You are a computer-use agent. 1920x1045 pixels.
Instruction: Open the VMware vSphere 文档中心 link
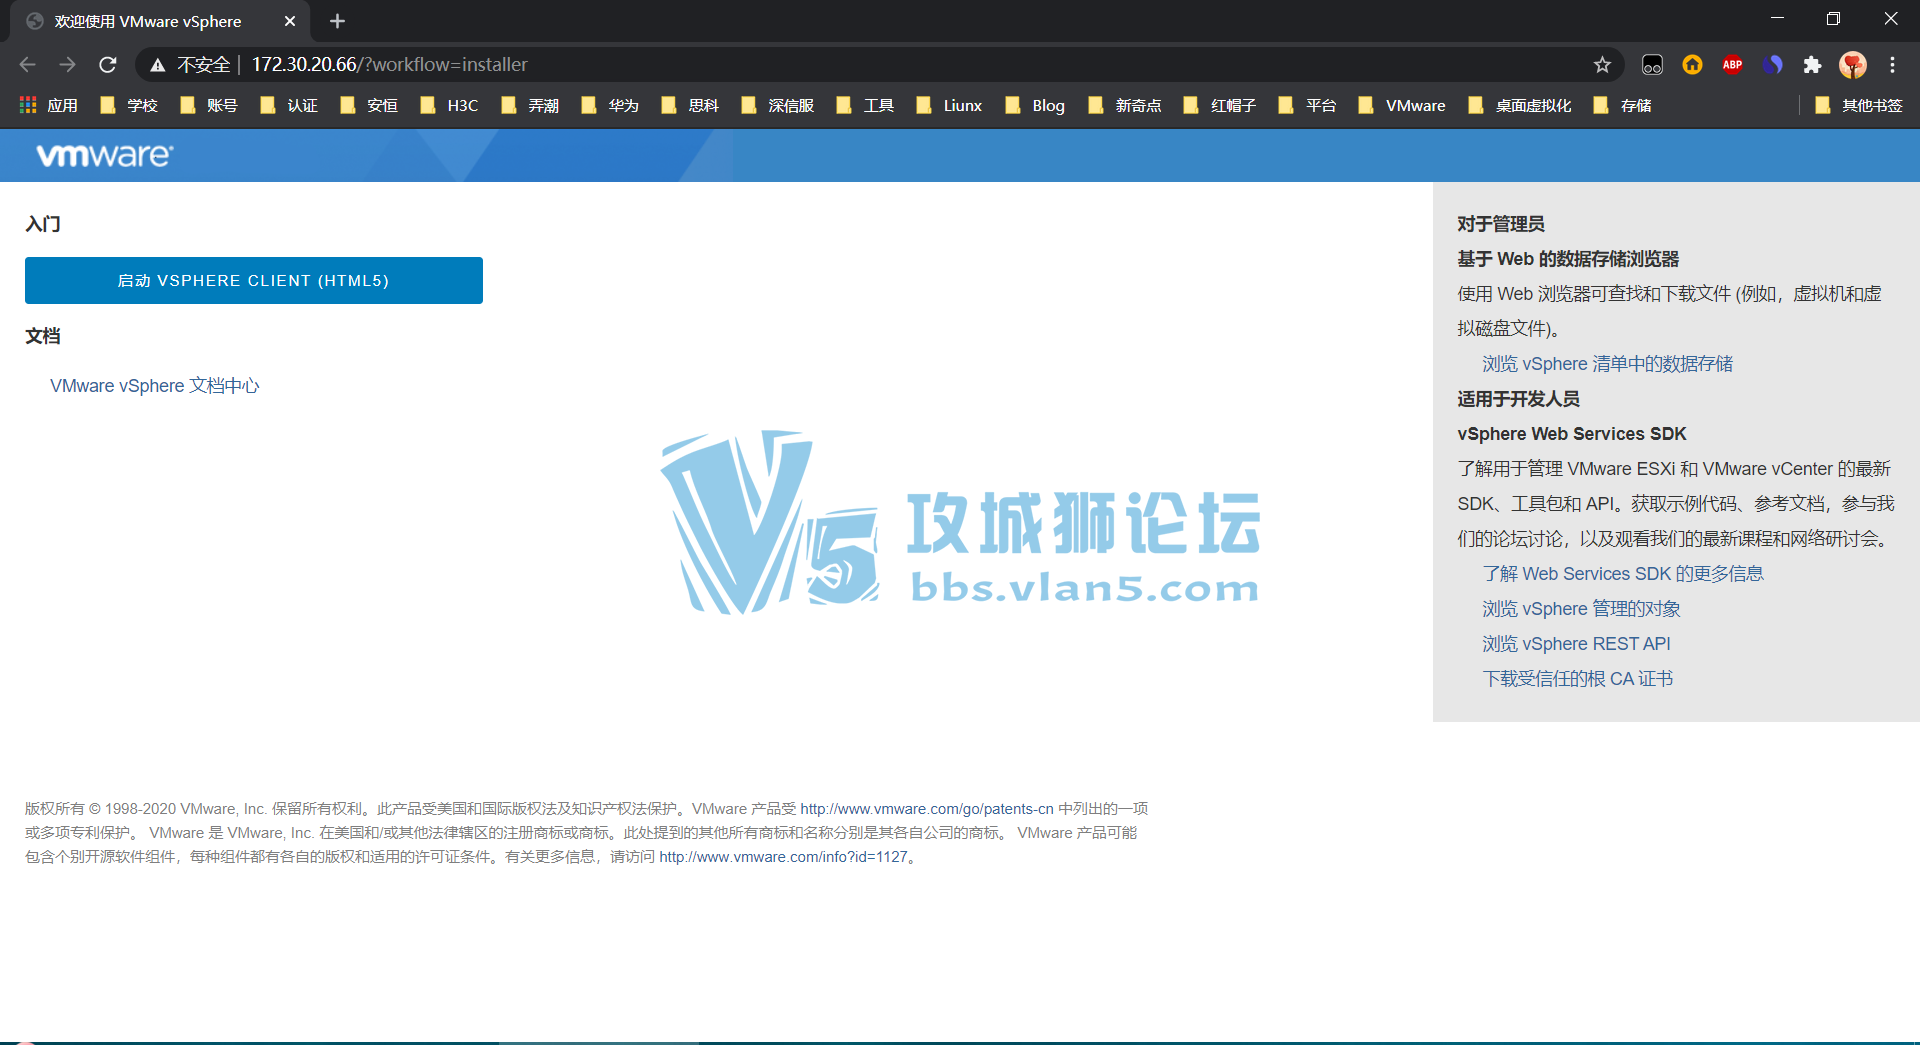coord(155,385)
